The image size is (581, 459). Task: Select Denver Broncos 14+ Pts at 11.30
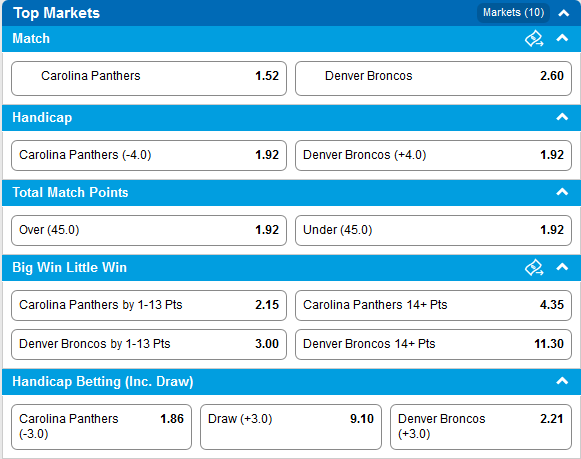(x=433, y=344)
